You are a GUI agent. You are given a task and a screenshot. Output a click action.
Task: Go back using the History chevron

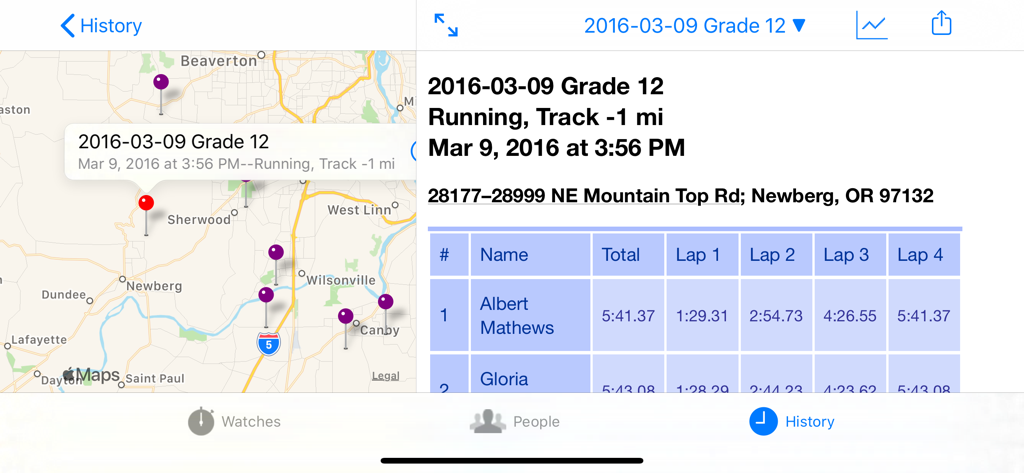[101, 26]
